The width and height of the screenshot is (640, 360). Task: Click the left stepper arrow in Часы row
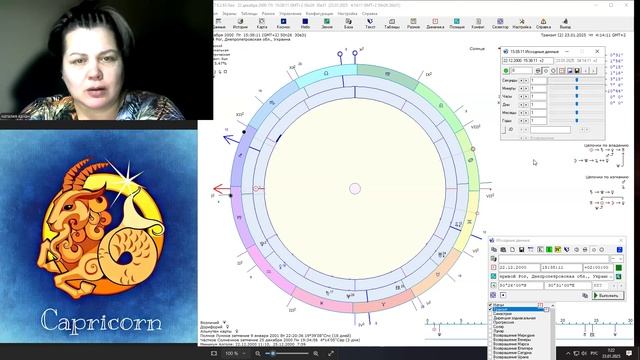[x=521, y=97]
